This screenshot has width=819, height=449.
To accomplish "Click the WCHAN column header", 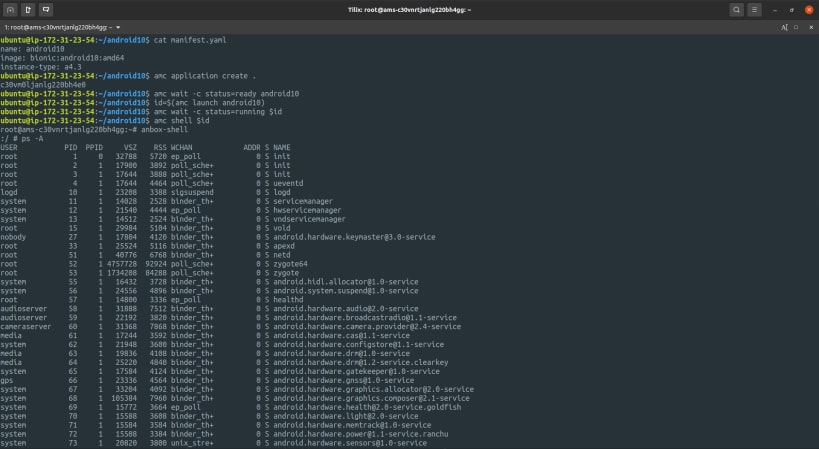I will pos(181,147).
